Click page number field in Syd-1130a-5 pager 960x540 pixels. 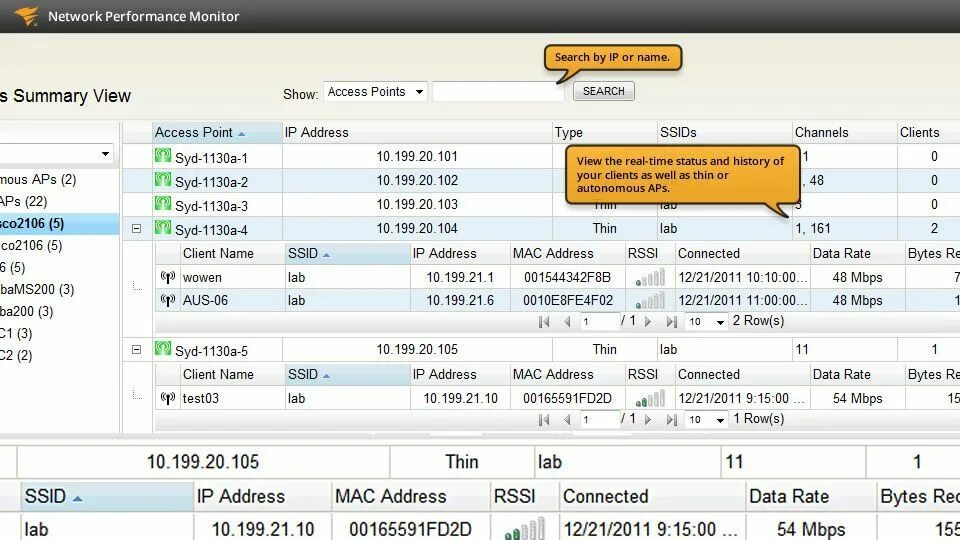click(x=599, y=419)
